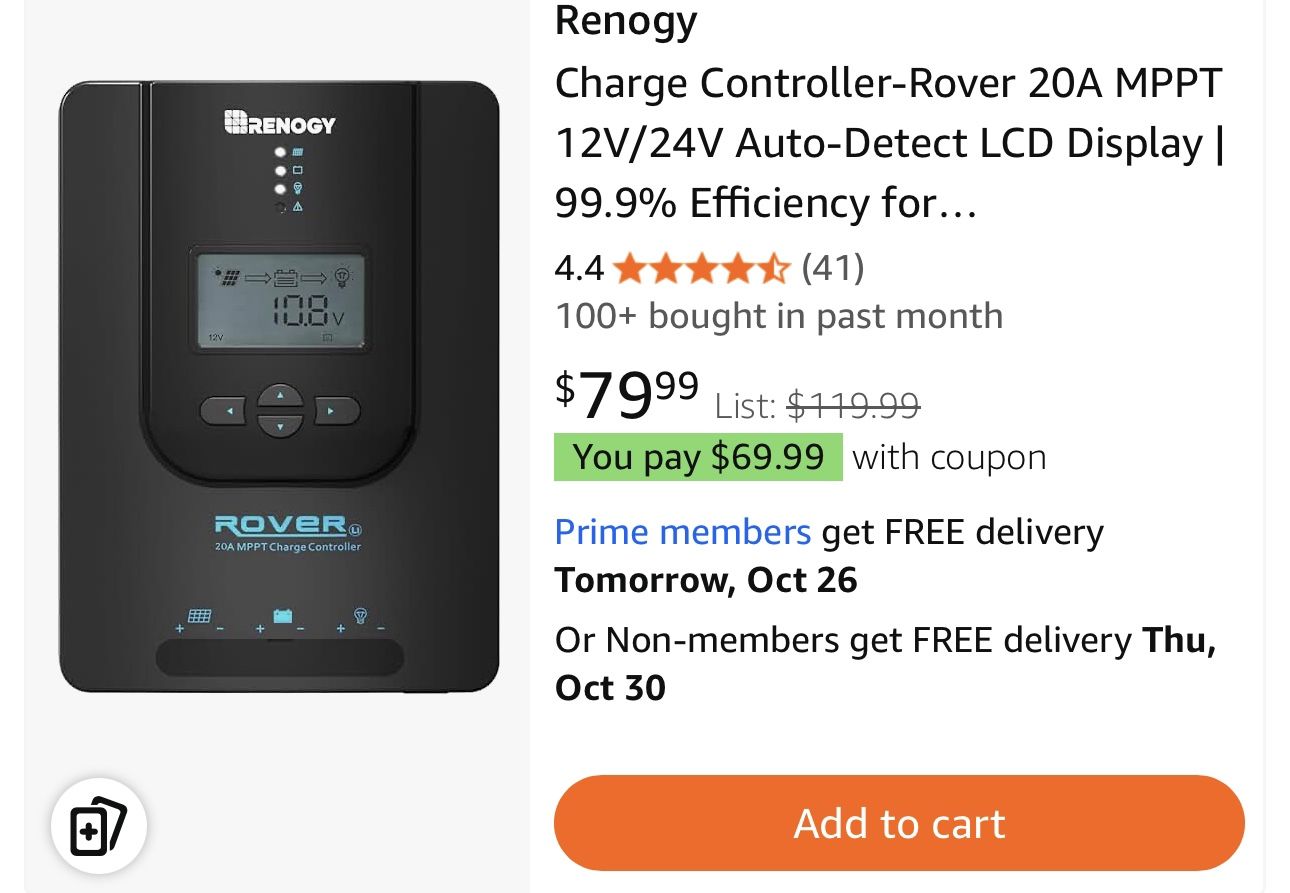The image size is (1290, 893).
Task: Click the $79.99 price
Action: pyautogui.click(x=627, y=394)
